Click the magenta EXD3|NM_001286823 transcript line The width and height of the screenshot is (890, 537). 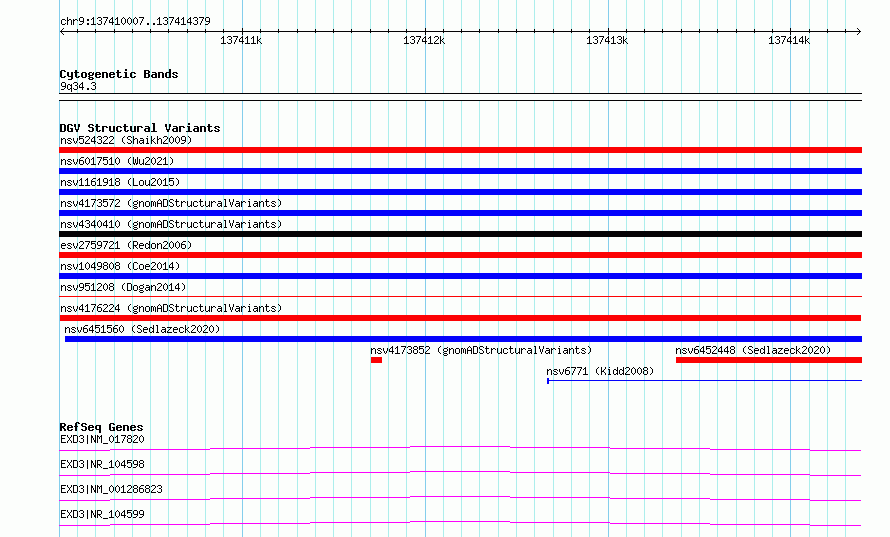click(x=460, y=498)
